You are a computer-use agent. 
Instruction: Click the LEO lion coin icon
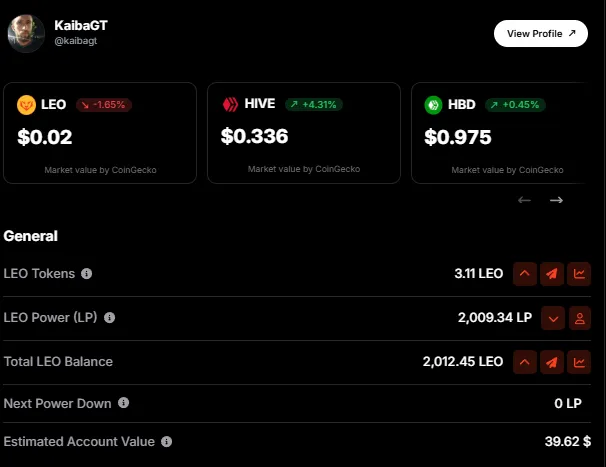(x=26, y=105)
